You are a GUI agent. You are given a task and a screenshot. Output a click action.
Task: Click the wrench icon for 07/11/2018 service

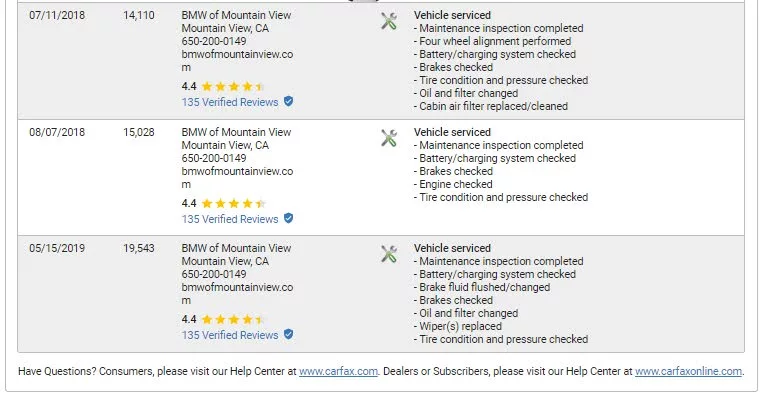(389, 21)
